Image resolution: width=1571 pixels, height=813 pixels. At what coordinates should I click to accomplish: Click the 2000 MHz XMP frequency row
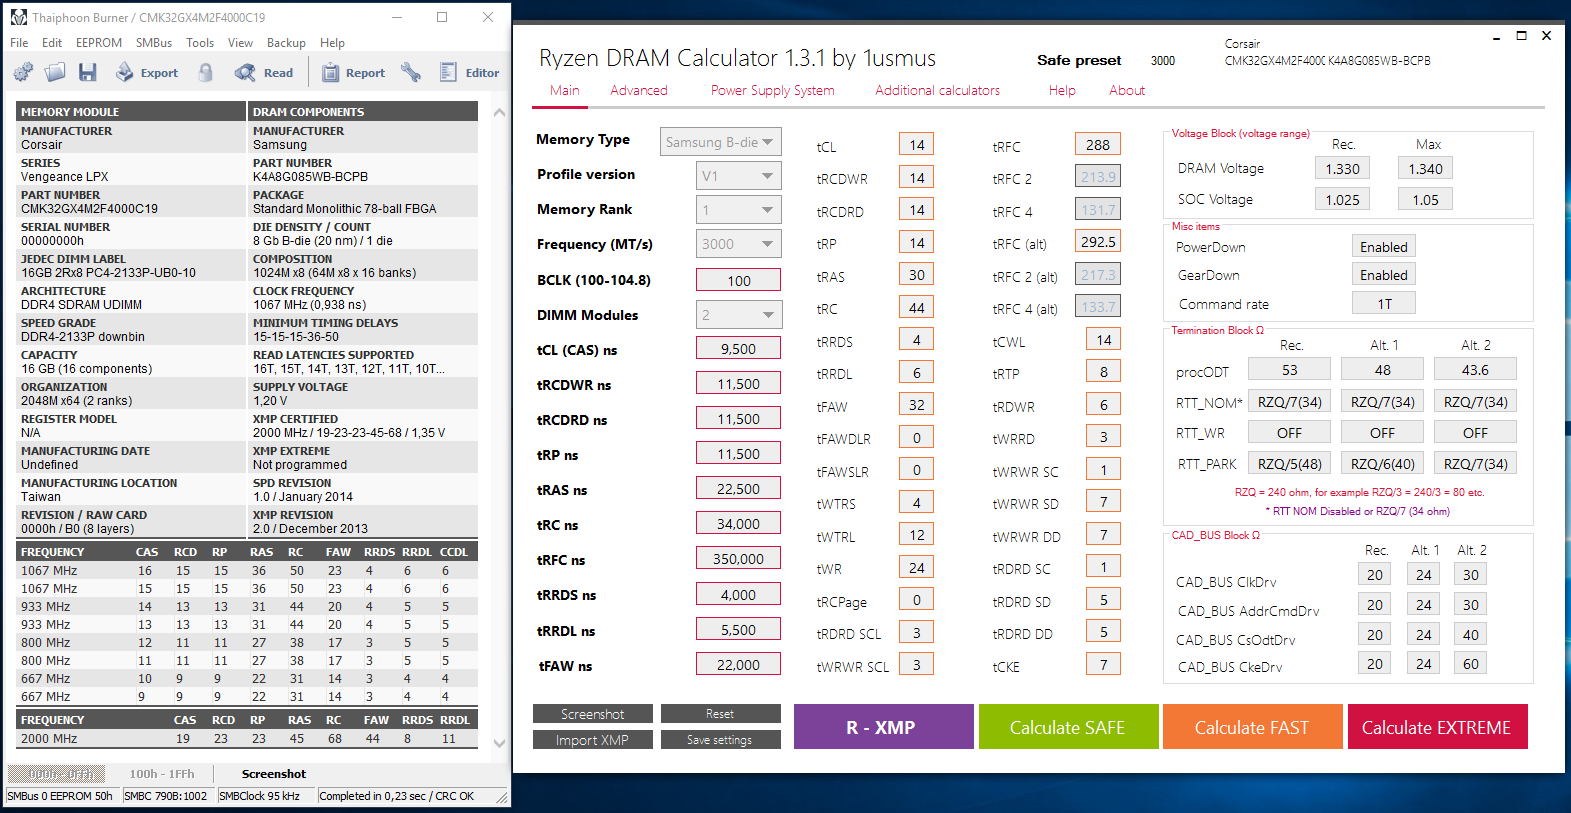pos(247,739)
